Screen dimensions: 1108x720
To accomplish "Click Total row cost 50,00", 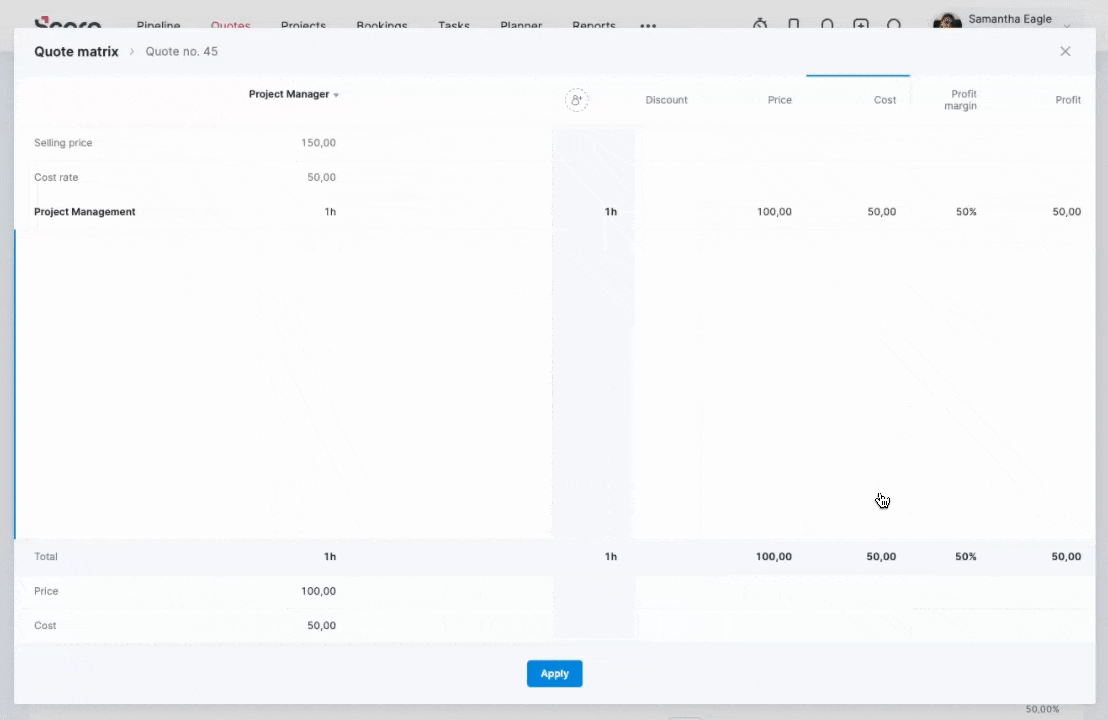I will point(881,557).
